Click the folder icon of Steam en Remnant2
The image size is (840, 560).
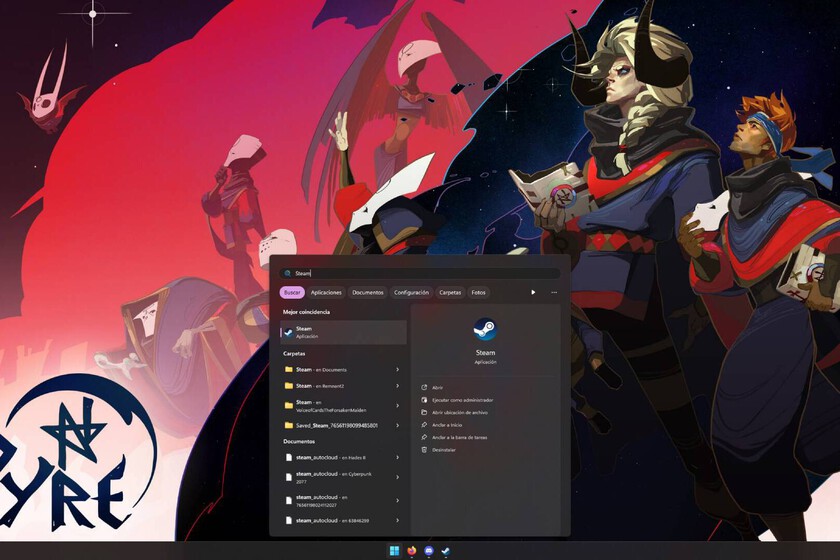click(289, 386)
